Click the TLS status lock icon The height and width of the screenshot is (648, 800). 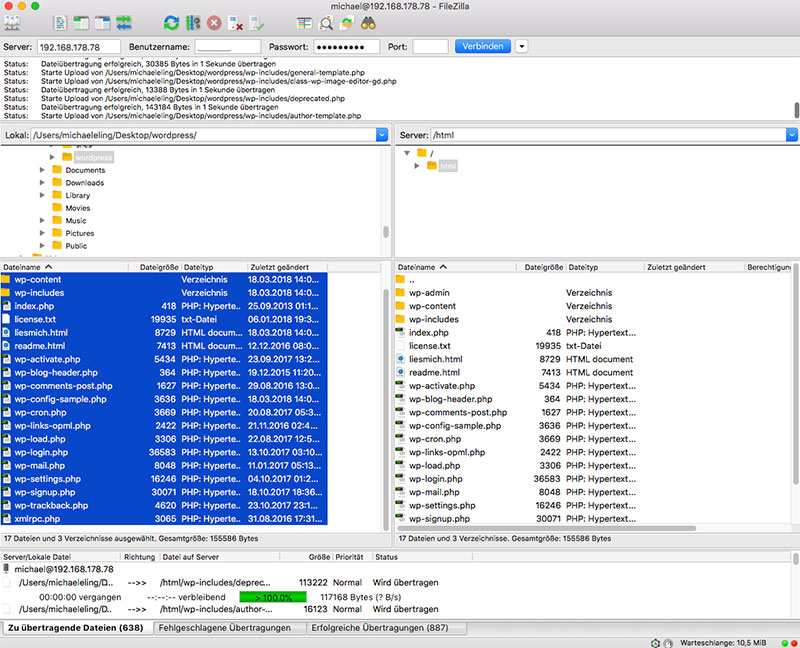pos(655,643)
